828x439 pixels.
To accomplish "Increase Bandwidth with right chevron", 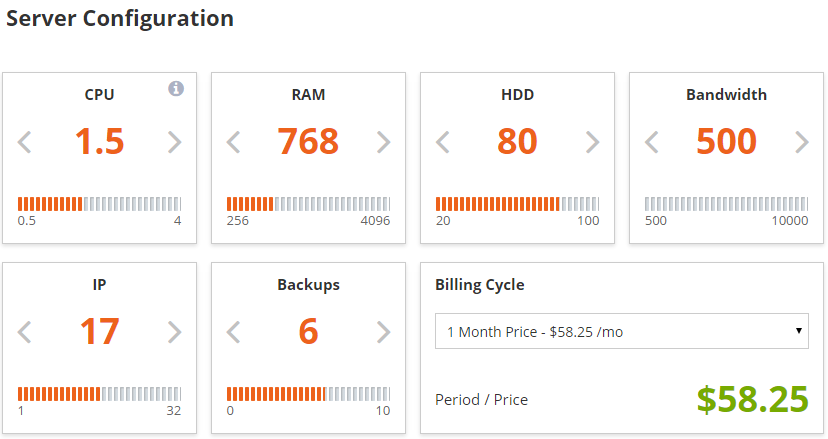I will coord(802,142).
